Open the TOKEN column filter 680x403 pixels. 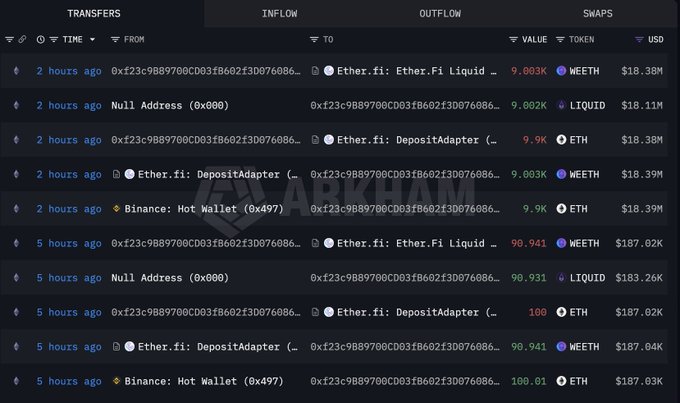[x=560, y=39]
